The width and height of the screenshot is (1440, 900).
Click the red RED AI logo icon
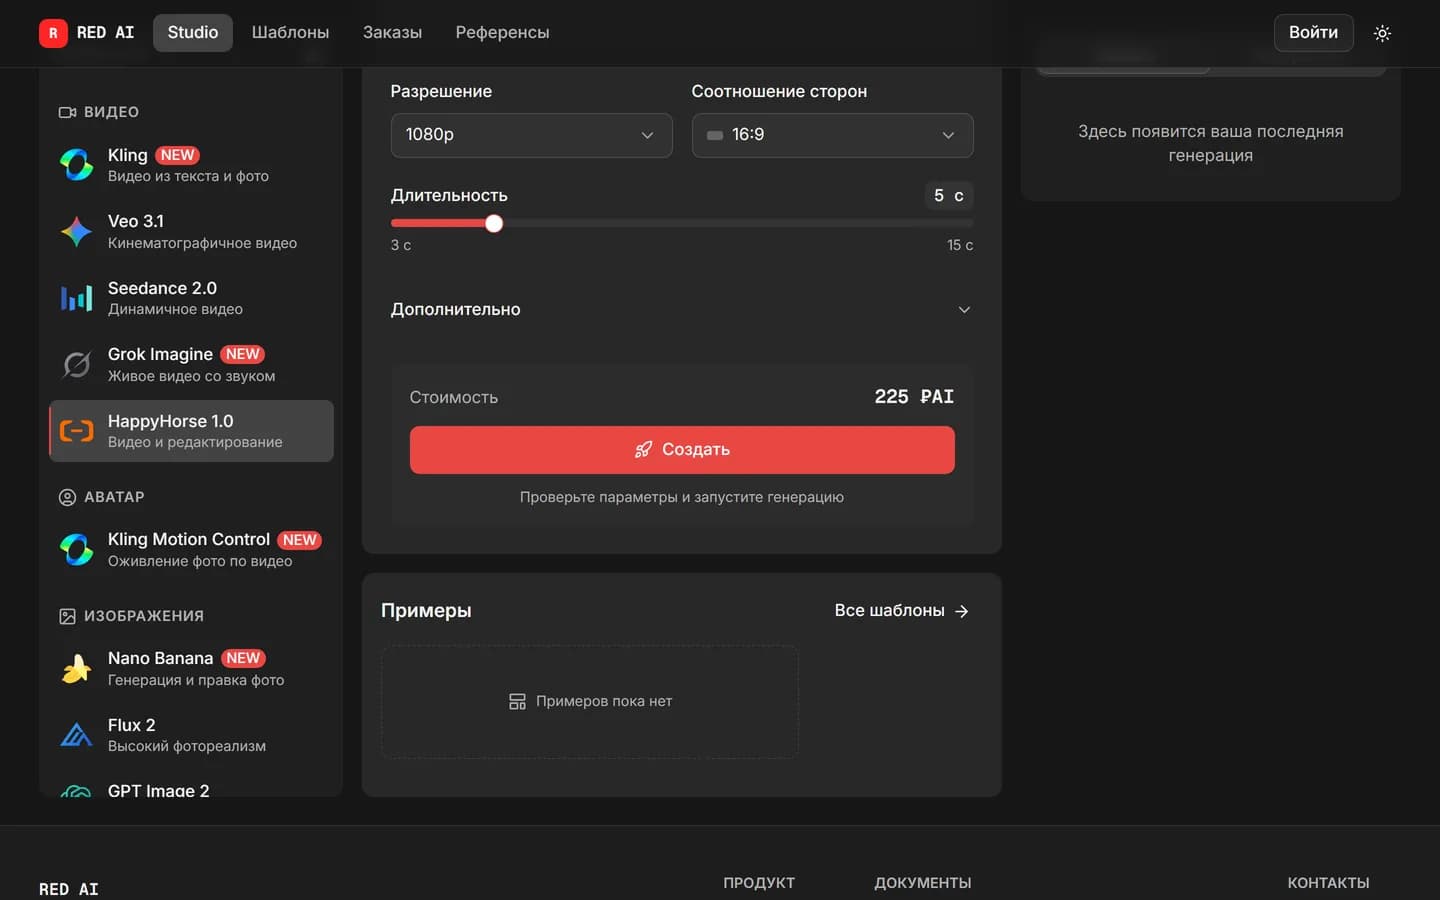pos(53,33)
